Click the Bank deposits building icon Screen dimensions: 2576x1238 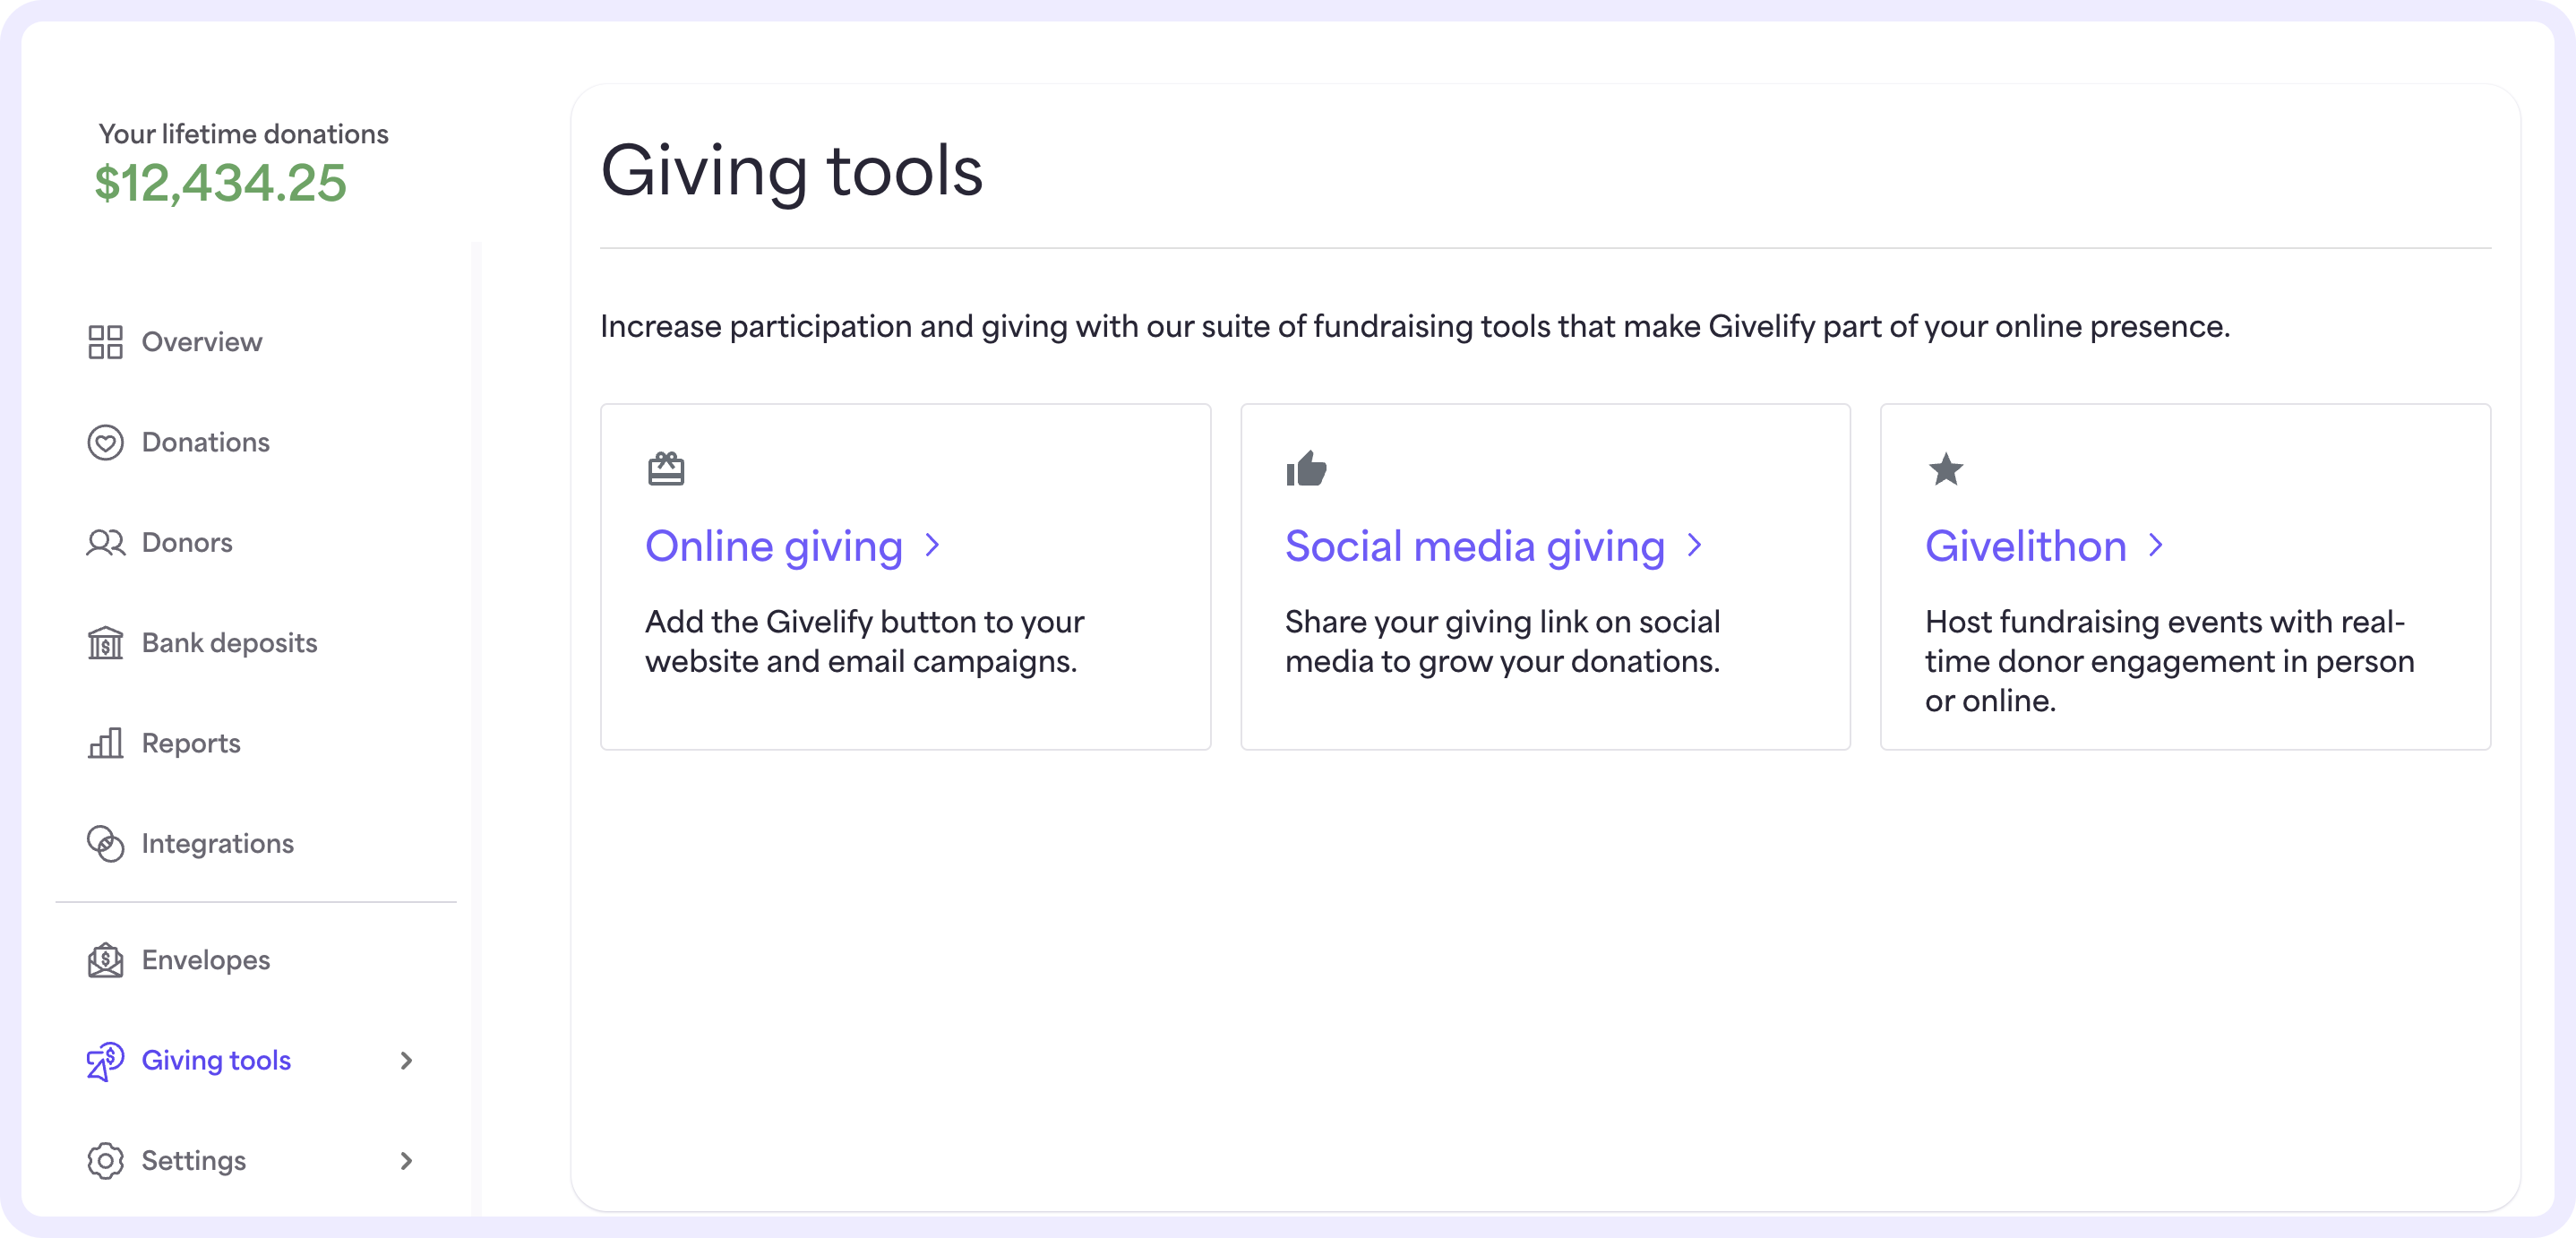coord(105,643)
